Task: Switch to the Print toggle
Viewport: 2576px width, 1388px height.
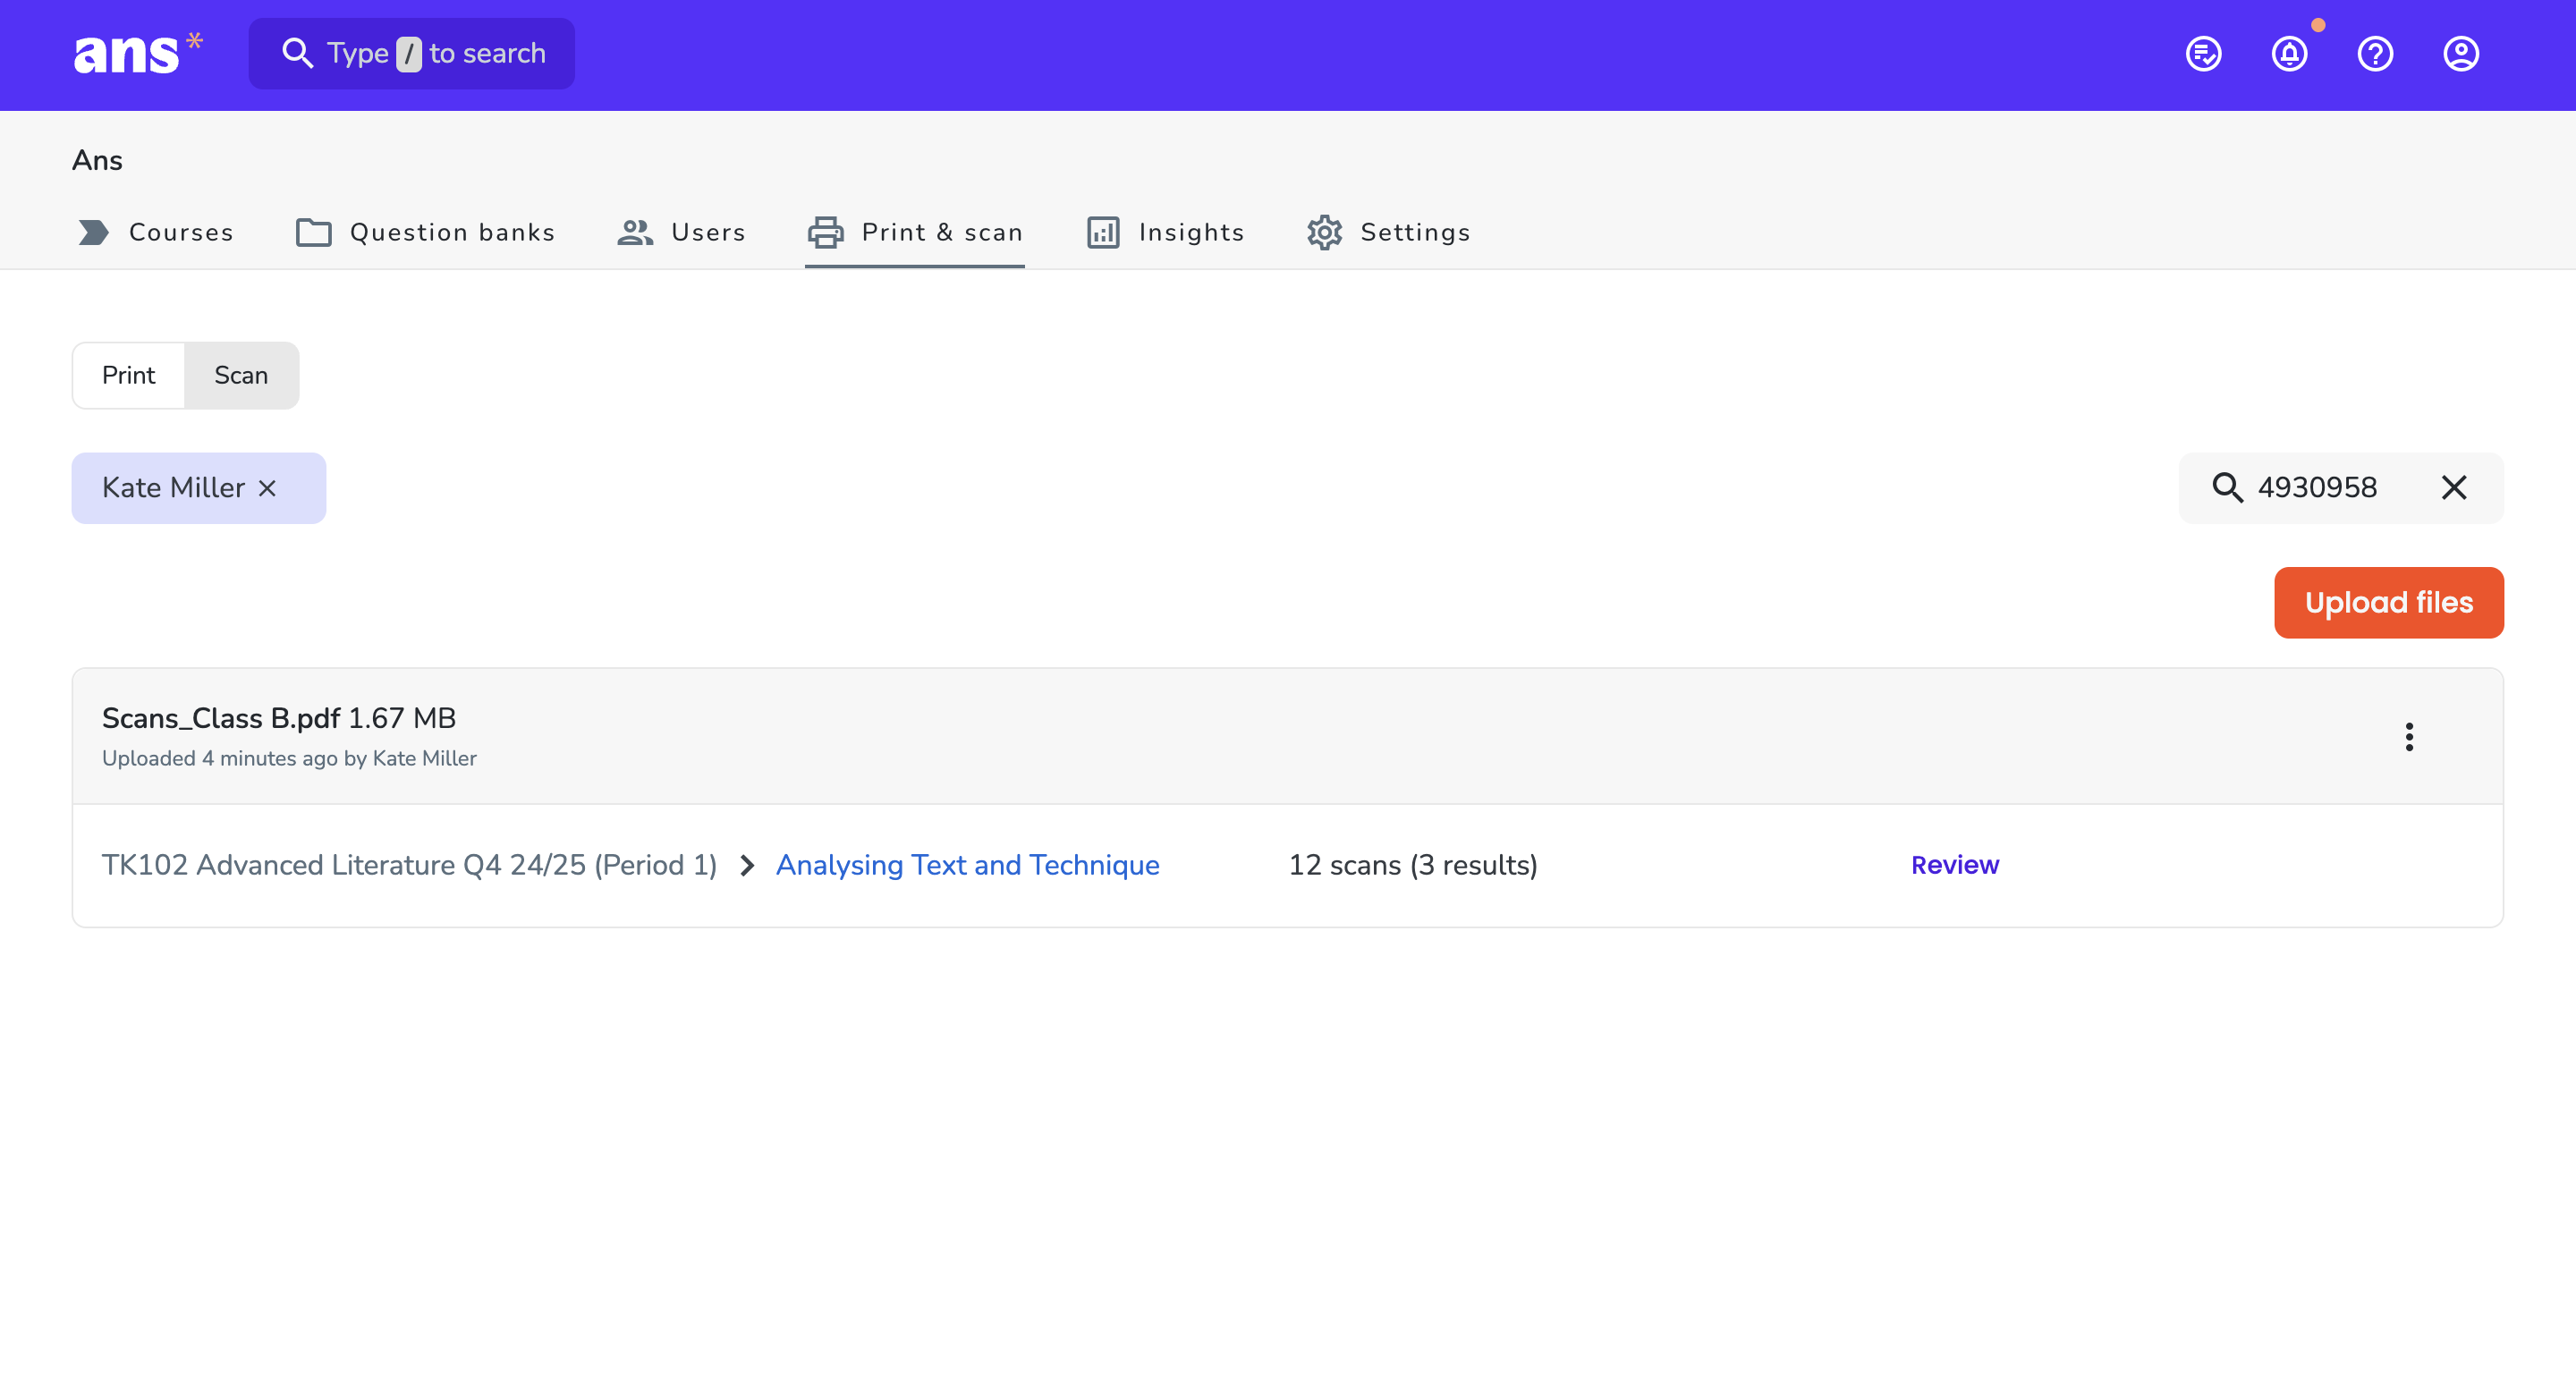Action: pyautogui.click(x=128, y=375)
